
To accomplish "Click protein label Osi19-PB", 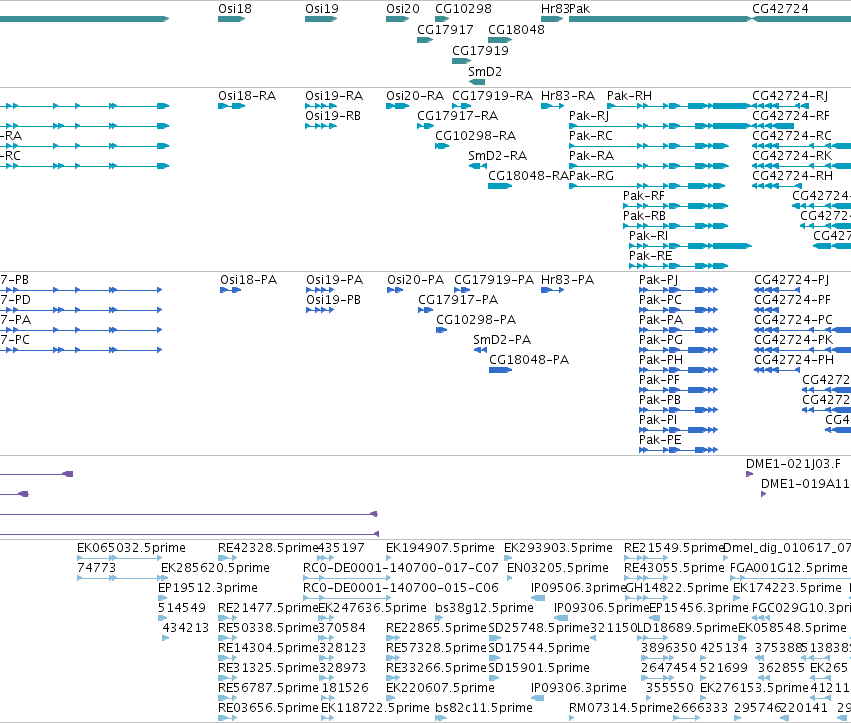I will tap(334, 300).
